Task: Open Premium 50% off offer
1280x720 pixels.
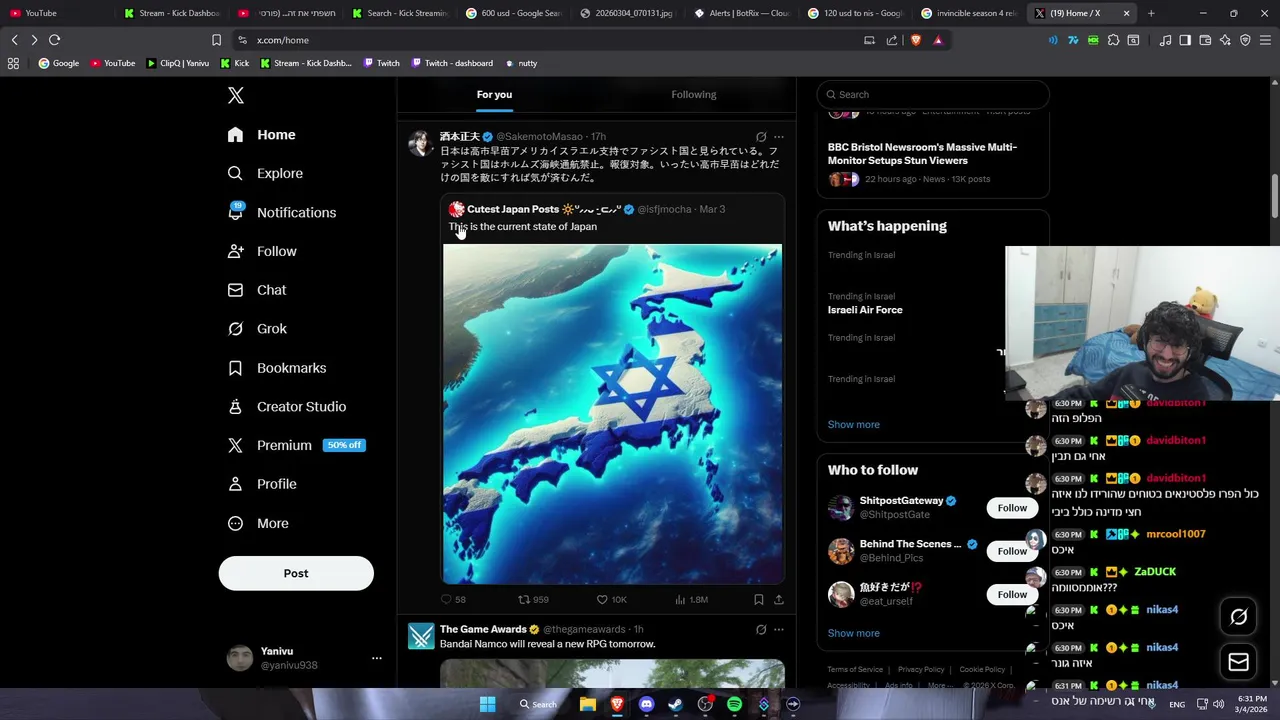Action: (296, 445)
